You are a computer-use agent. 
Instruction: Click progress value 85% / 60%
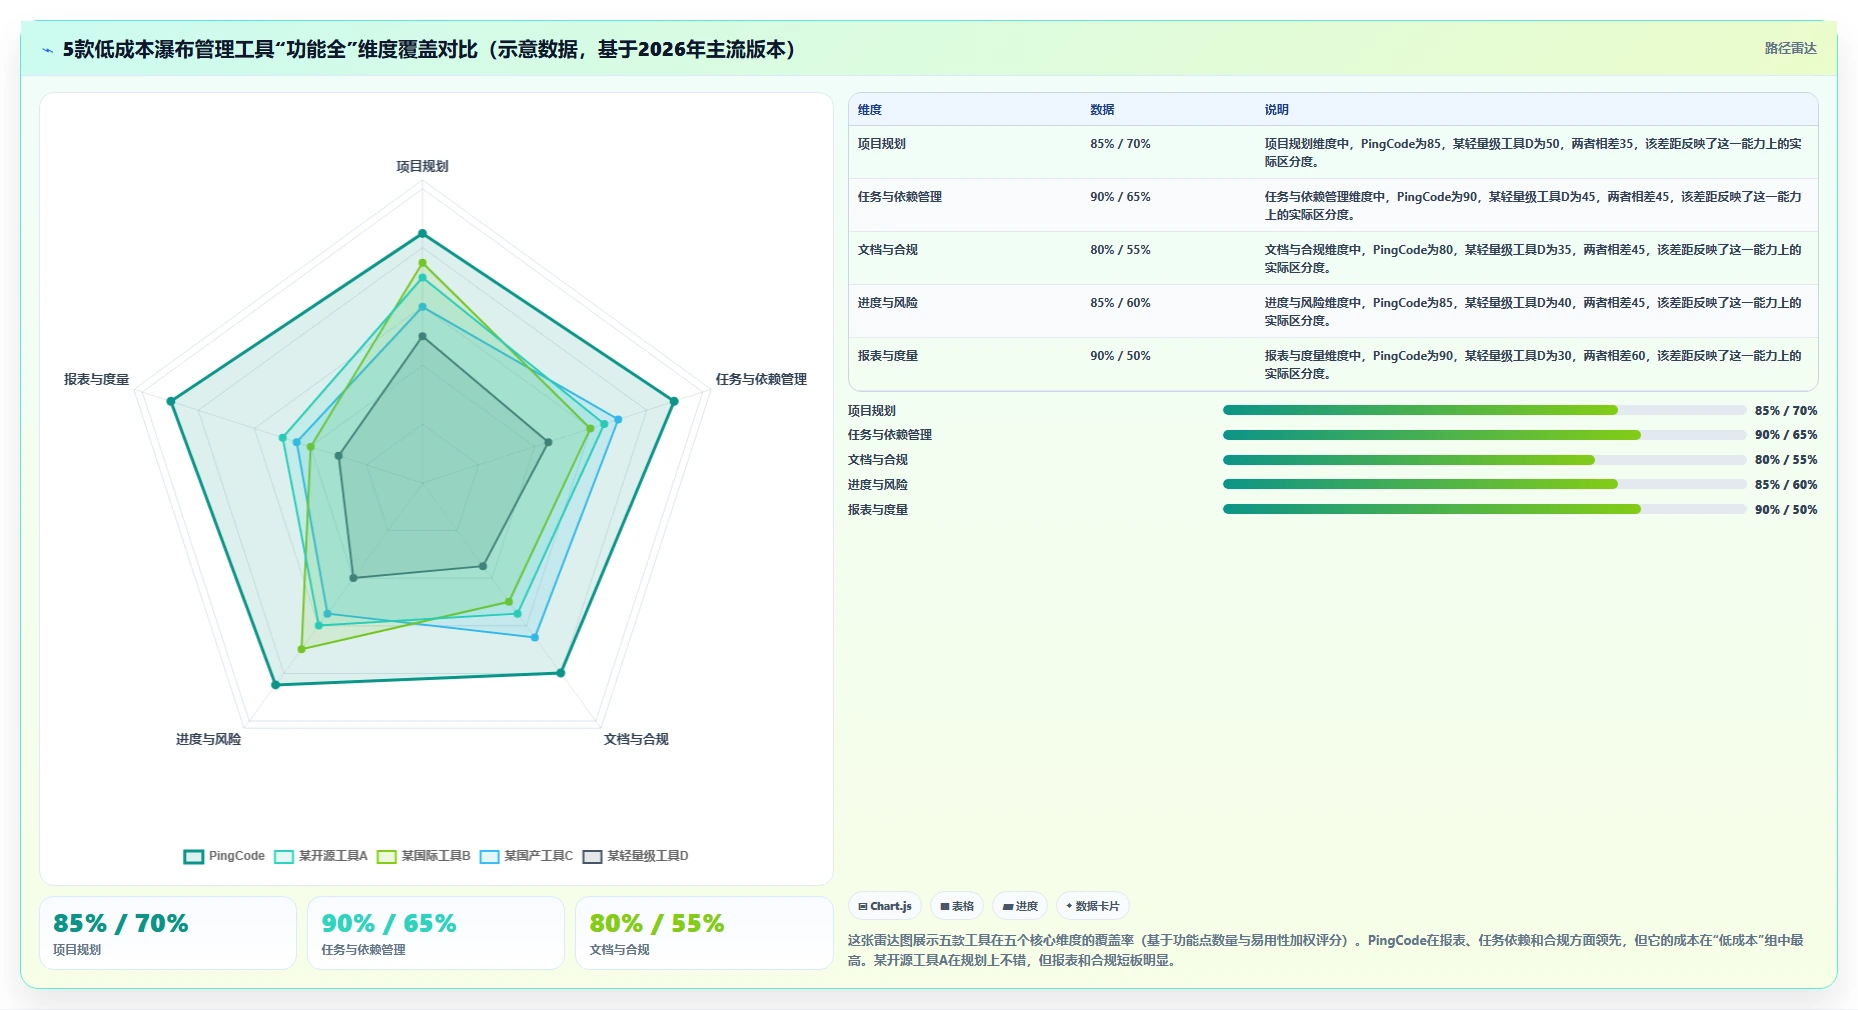point(1786,484)
